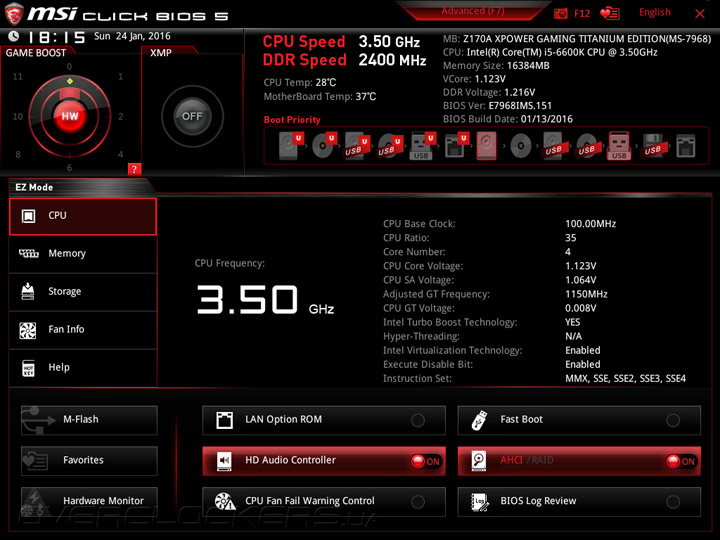Enable the LAN Option ROM switch

coord(418,420)
